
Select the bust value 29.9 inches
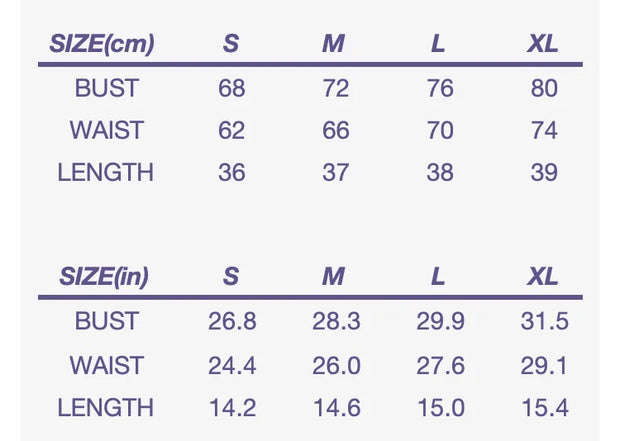pyautogui.click(x=440, y=321)
